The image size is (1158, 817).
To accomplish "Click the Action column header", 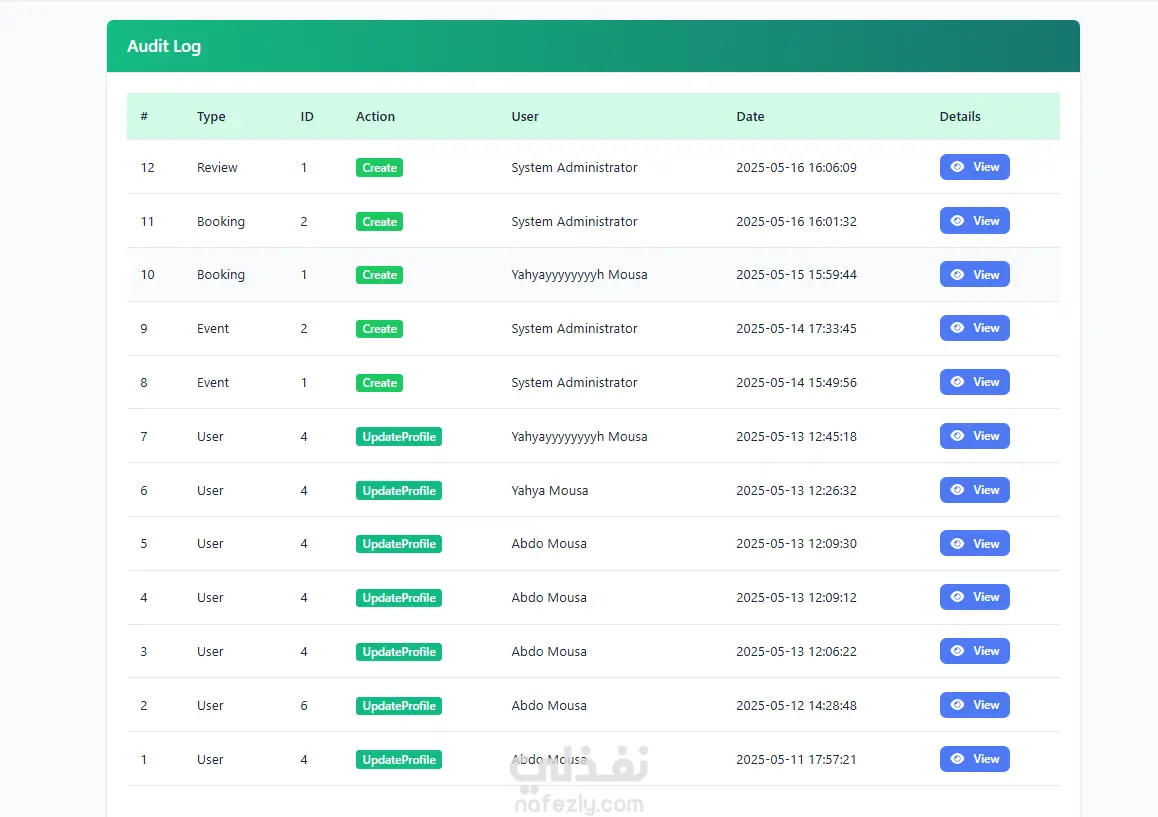I will (375, 117).
